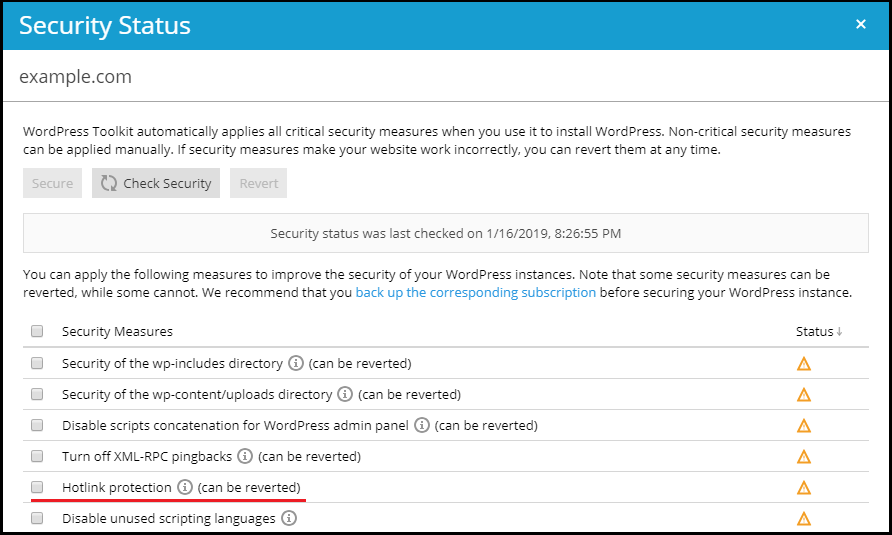Check Disable unused scripting languages
Screen dimensions: 892x535
click(x=37, y=518)
